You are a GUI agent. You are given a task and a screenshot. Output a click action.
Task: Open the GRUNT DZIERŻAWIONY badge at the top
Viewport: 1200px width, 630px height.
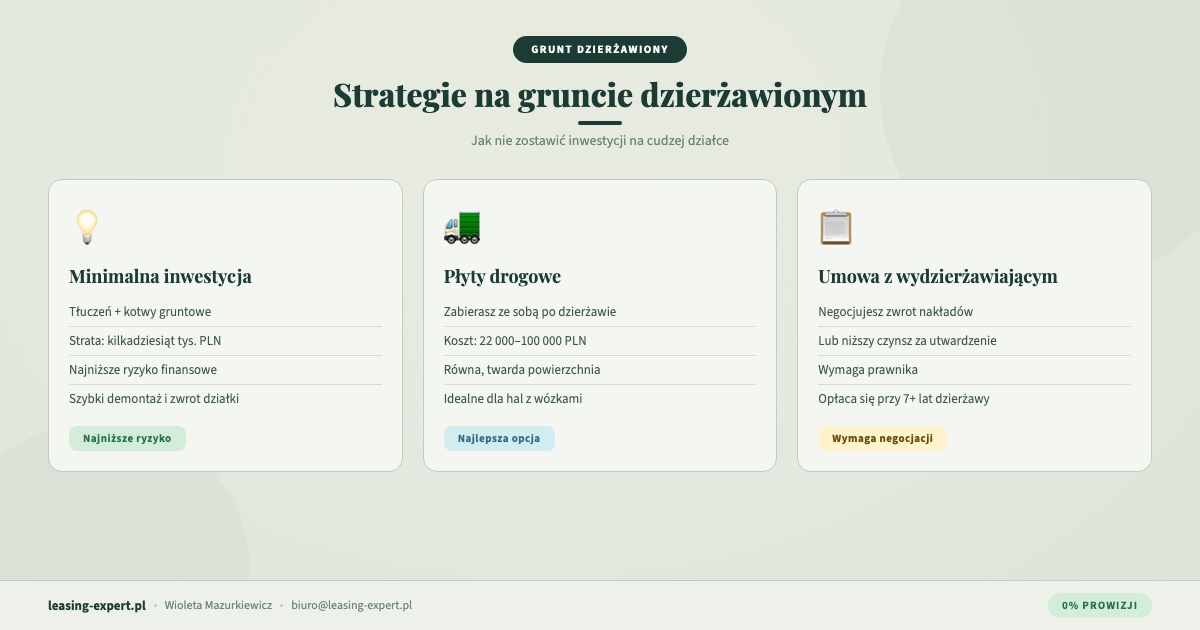pos(599,48)
